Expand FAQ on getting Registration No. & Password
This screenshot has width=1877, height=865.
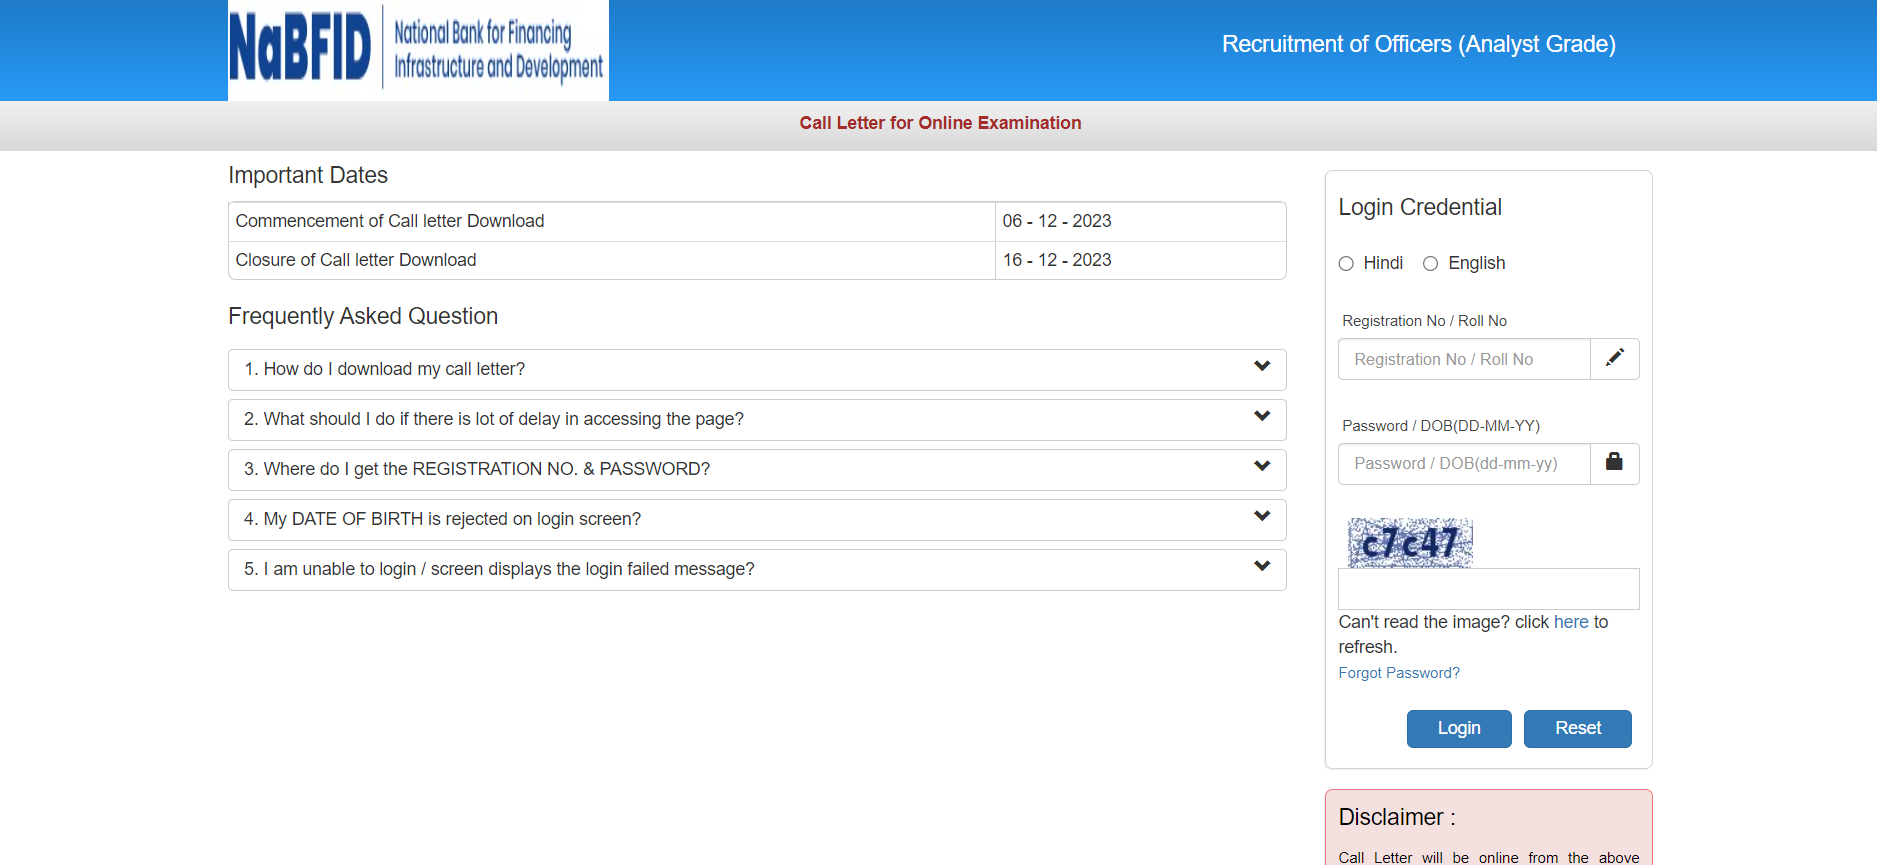coord(477,469)
